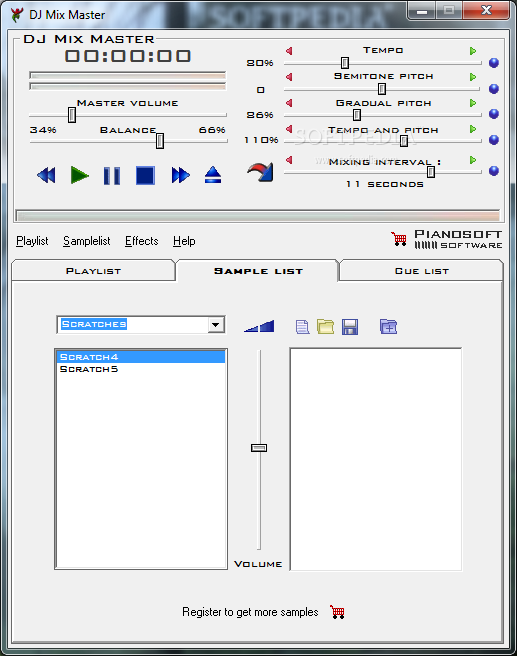Click the blue ball beside Gradual pitch
This screenshot has width=517, height=656.
tap(494, 114)
